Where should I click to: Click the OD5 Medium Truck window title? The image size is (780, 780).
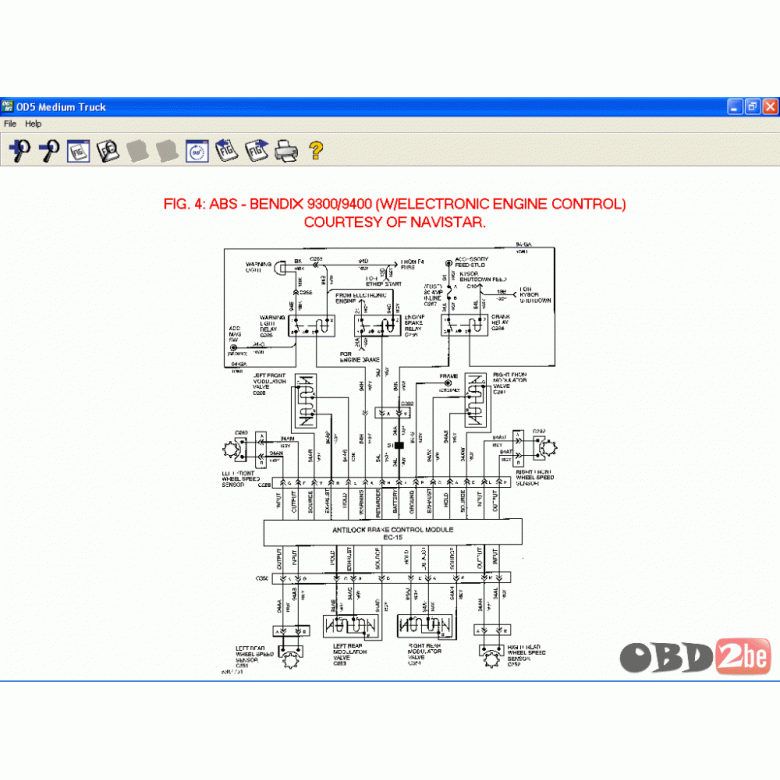tap(61, 107)
